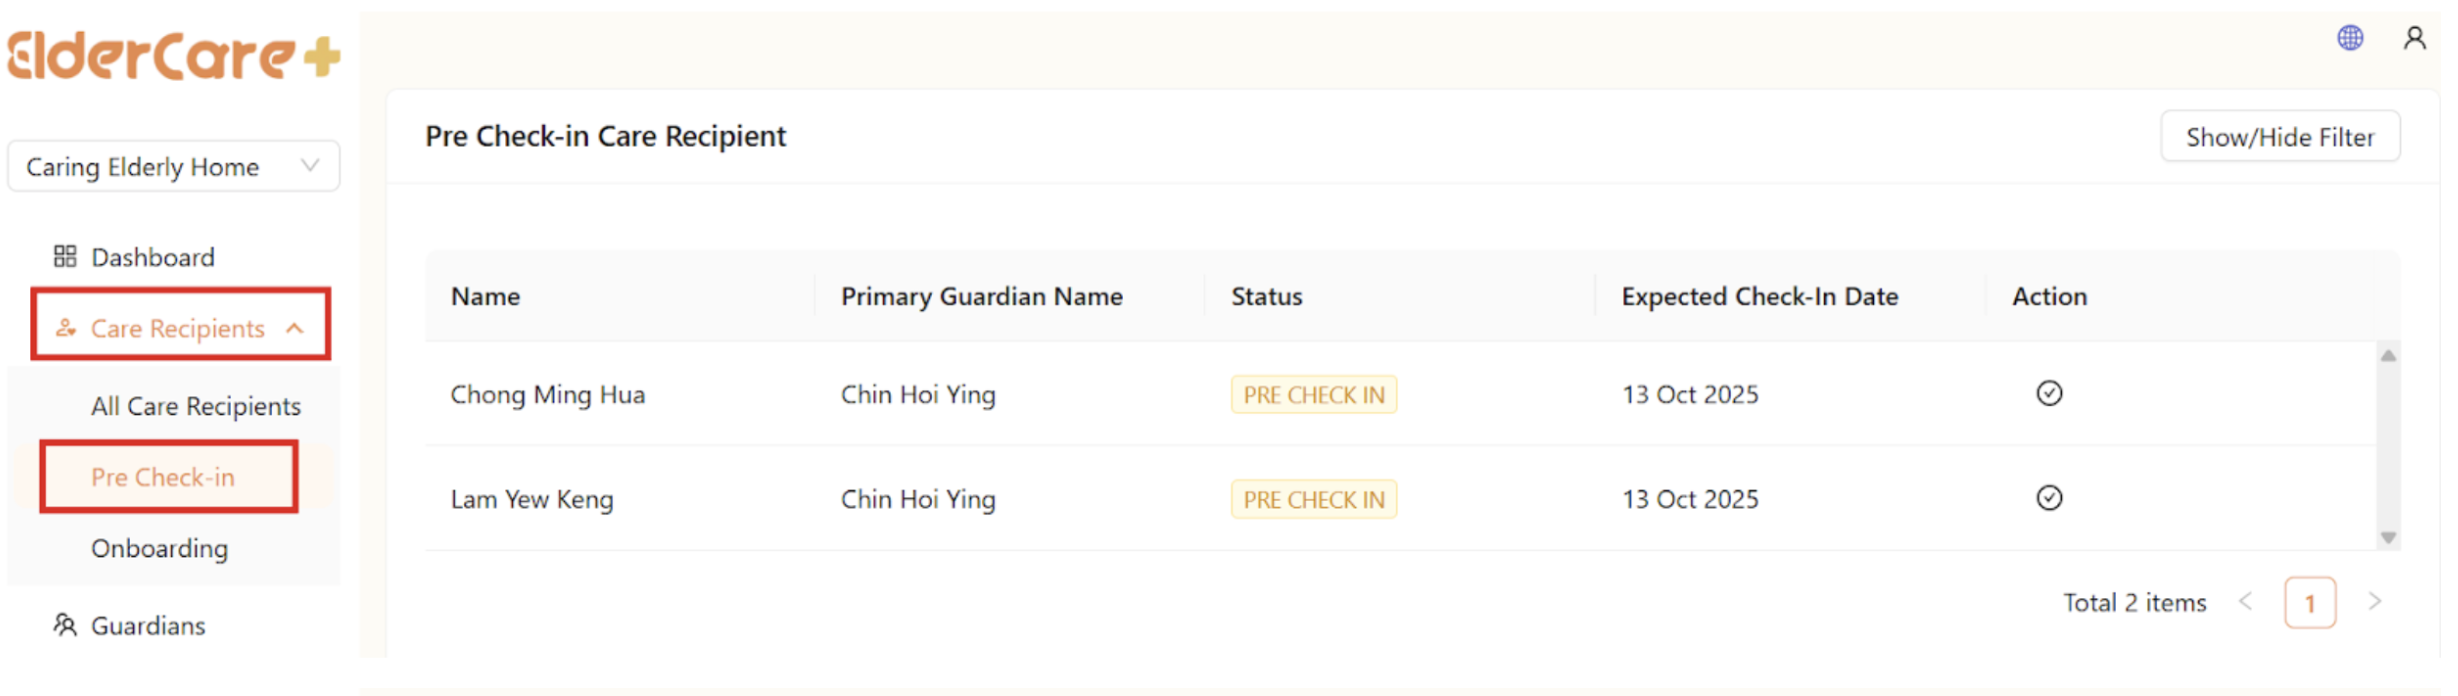
Task: Select All Care Recipients menu item
Action: 195,406
